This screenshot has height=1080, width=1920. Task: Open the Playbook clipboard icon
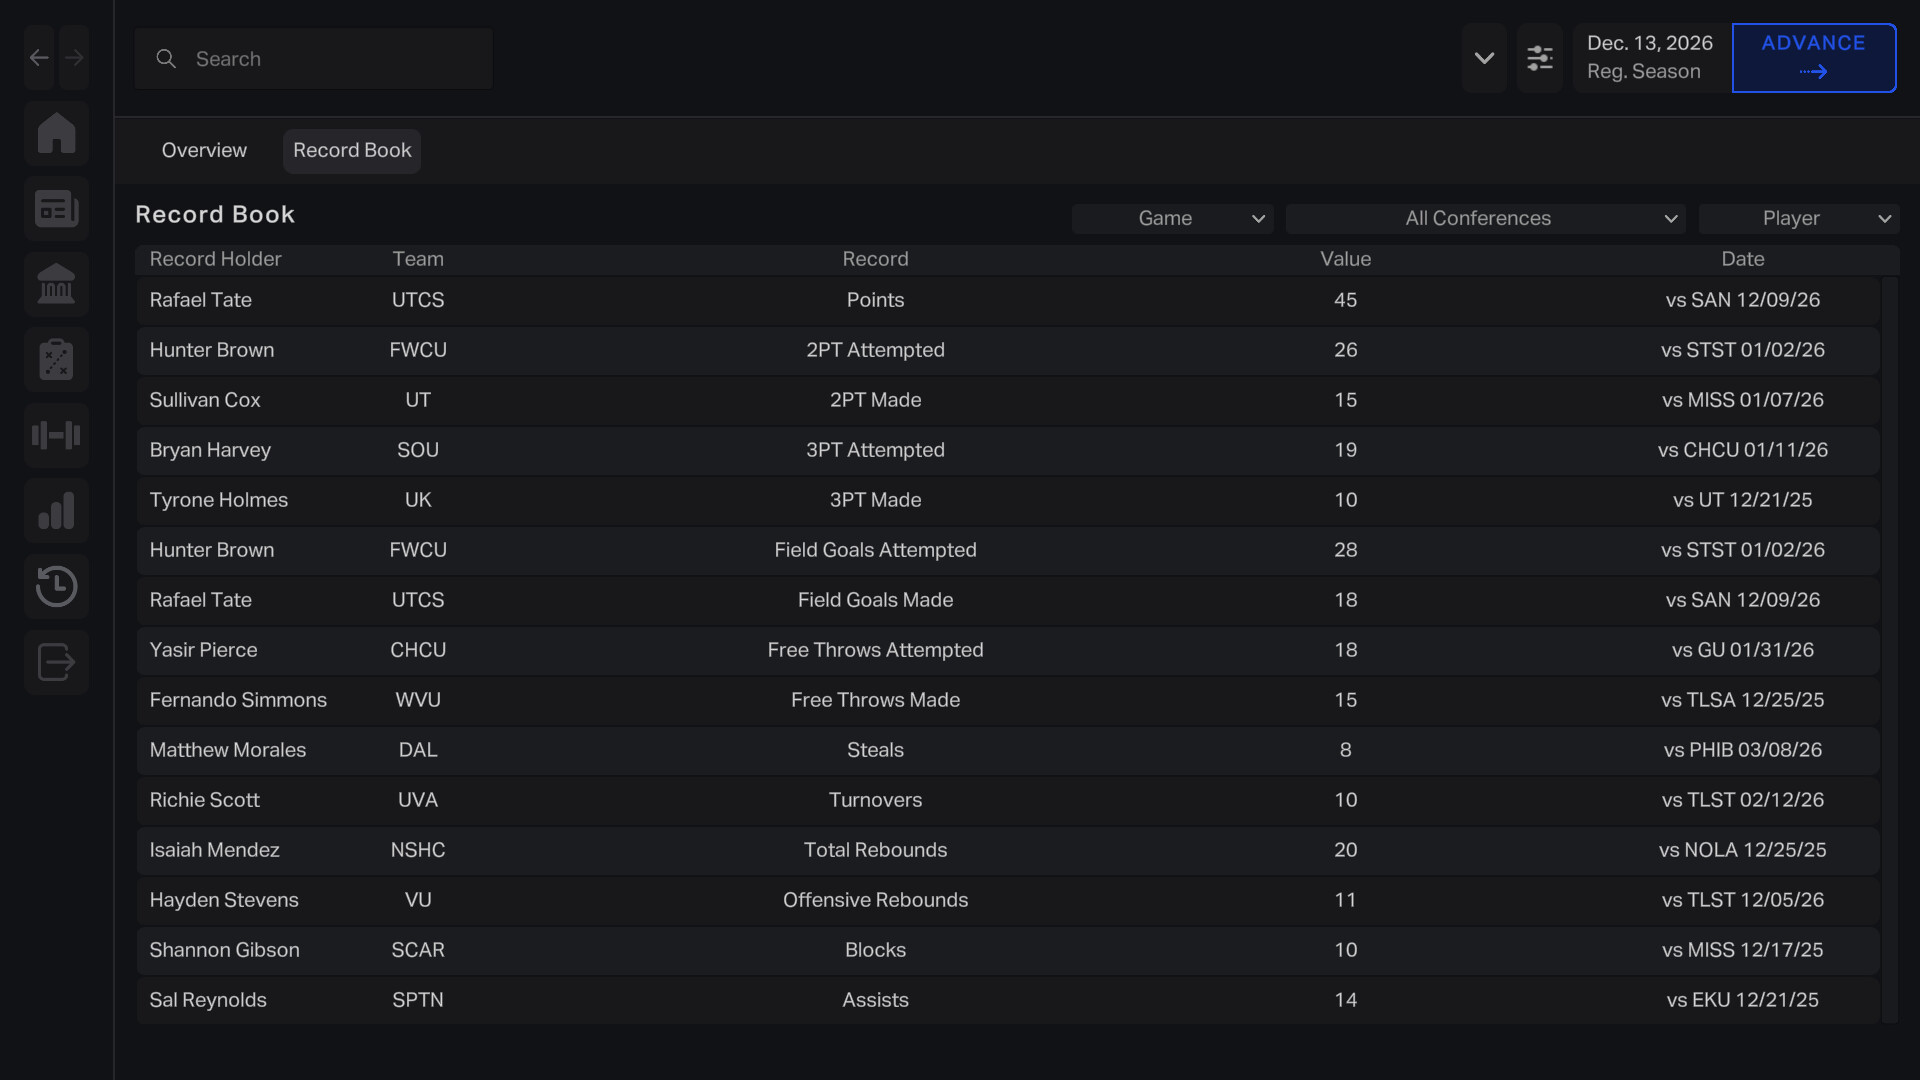click(x=56, y=359)
